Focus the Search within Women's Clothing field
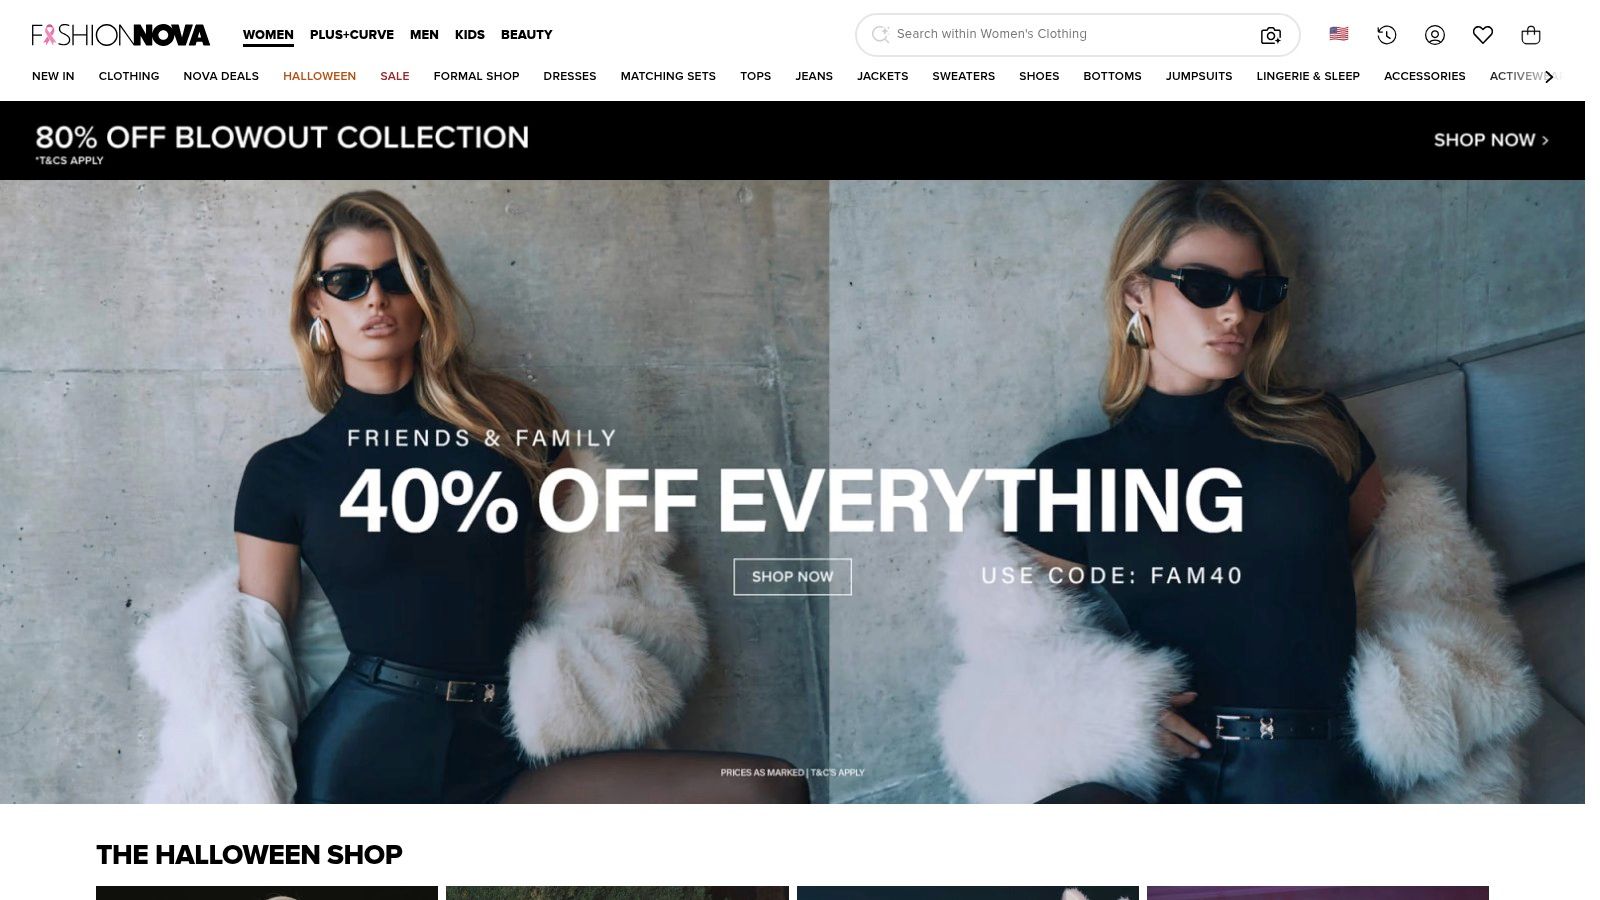The image size is (1600, 900). (x=1070, y=34)
